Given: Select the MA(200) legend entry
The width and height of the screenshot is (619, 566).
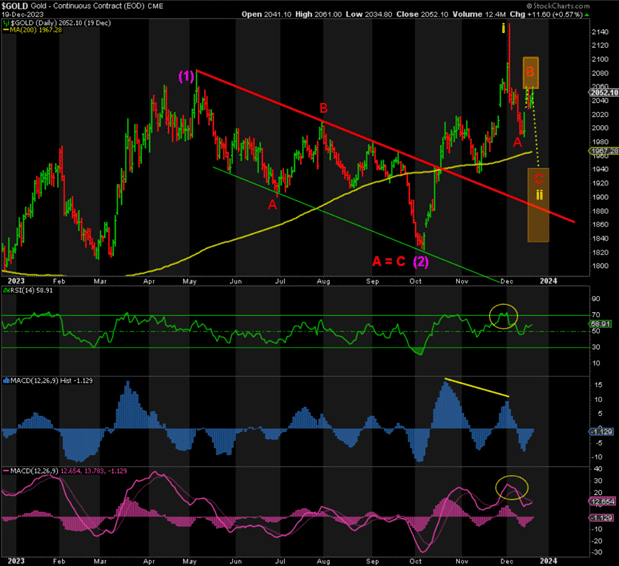Looking at the screenshot, I should click(x=35, y=28).
